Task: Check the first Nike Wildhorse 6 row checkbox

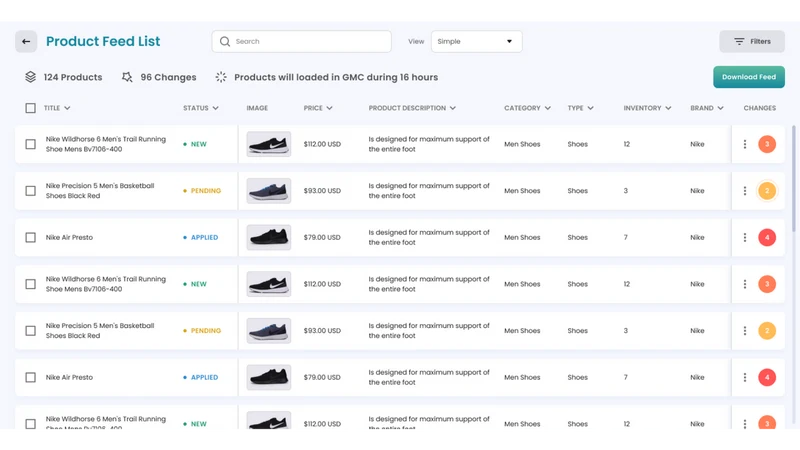Action: (x=31, y=144)
